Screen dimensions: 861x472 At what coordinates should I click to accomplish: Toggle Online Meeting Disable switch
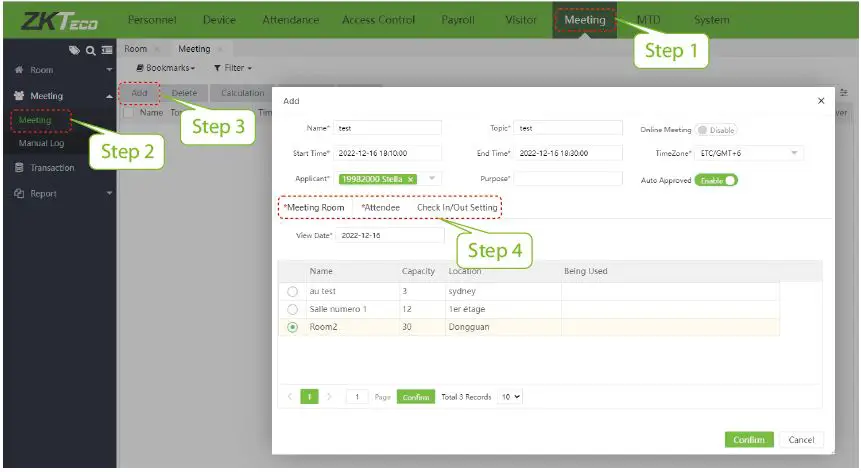(x=716, y=130)
